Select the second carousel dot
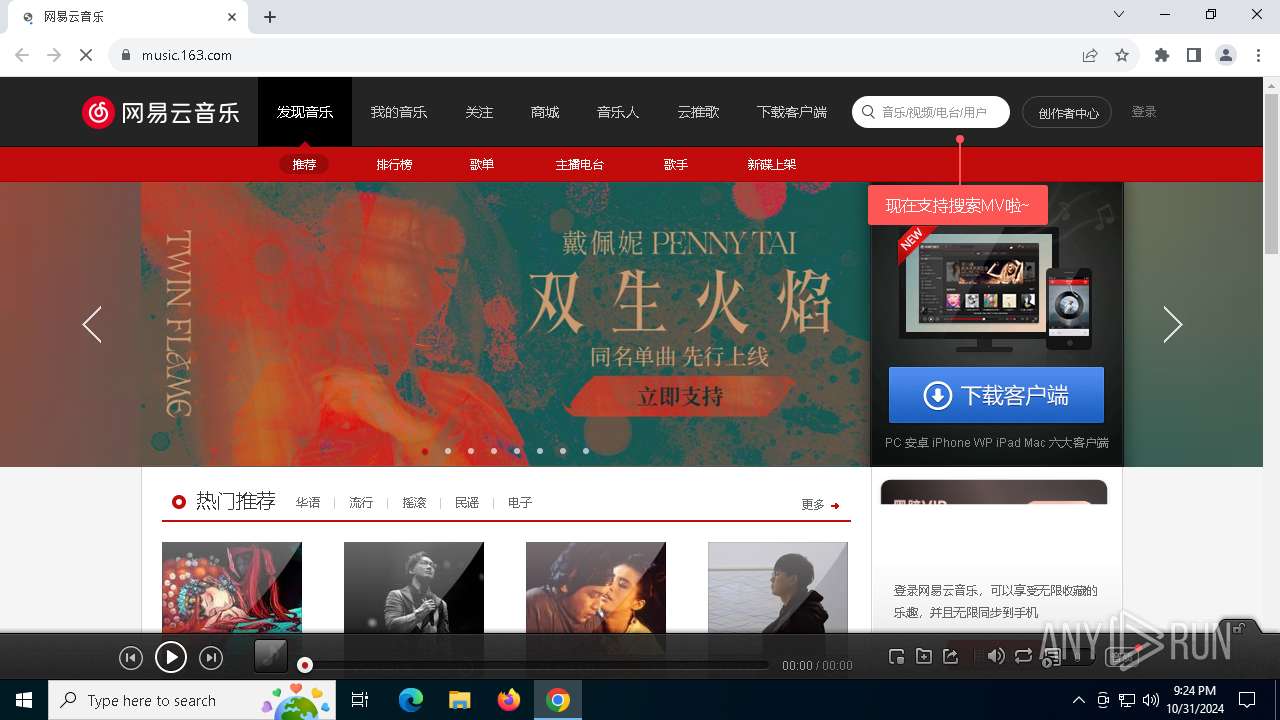1280x720 pixels. pyautogui.click(x=448, y=451)
